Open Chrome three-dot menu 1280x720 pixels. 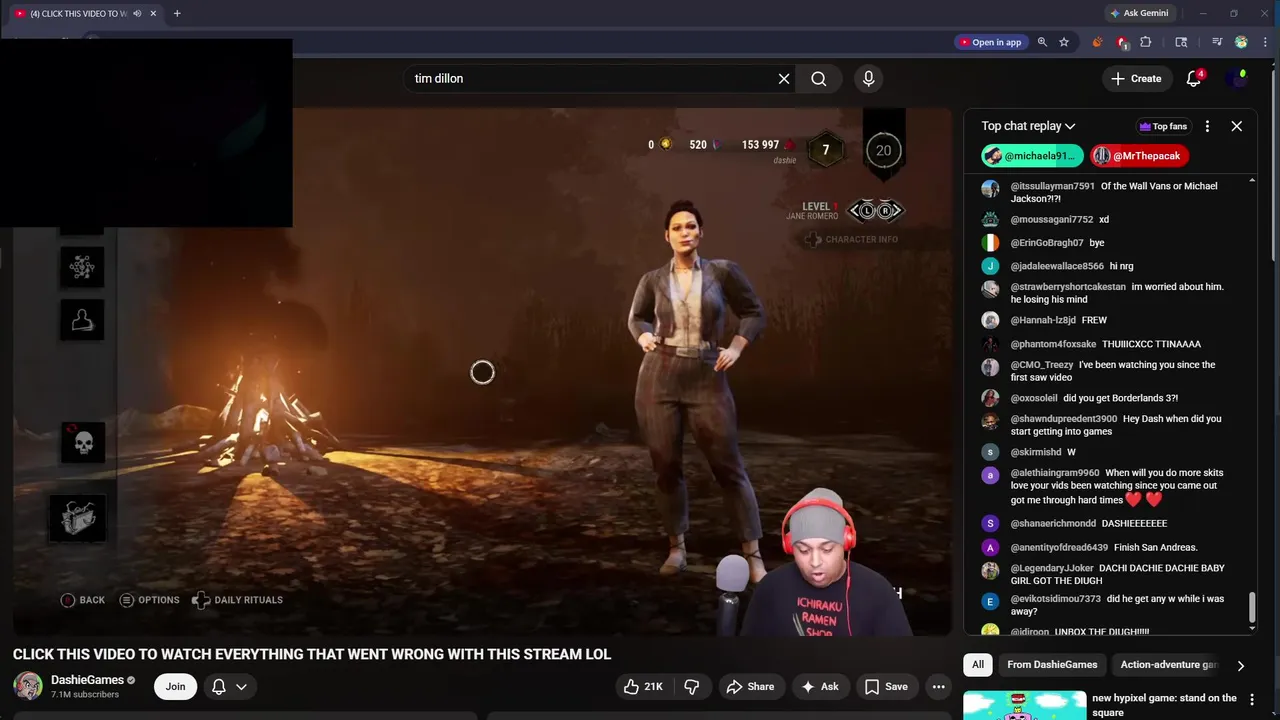[1263, 42]
